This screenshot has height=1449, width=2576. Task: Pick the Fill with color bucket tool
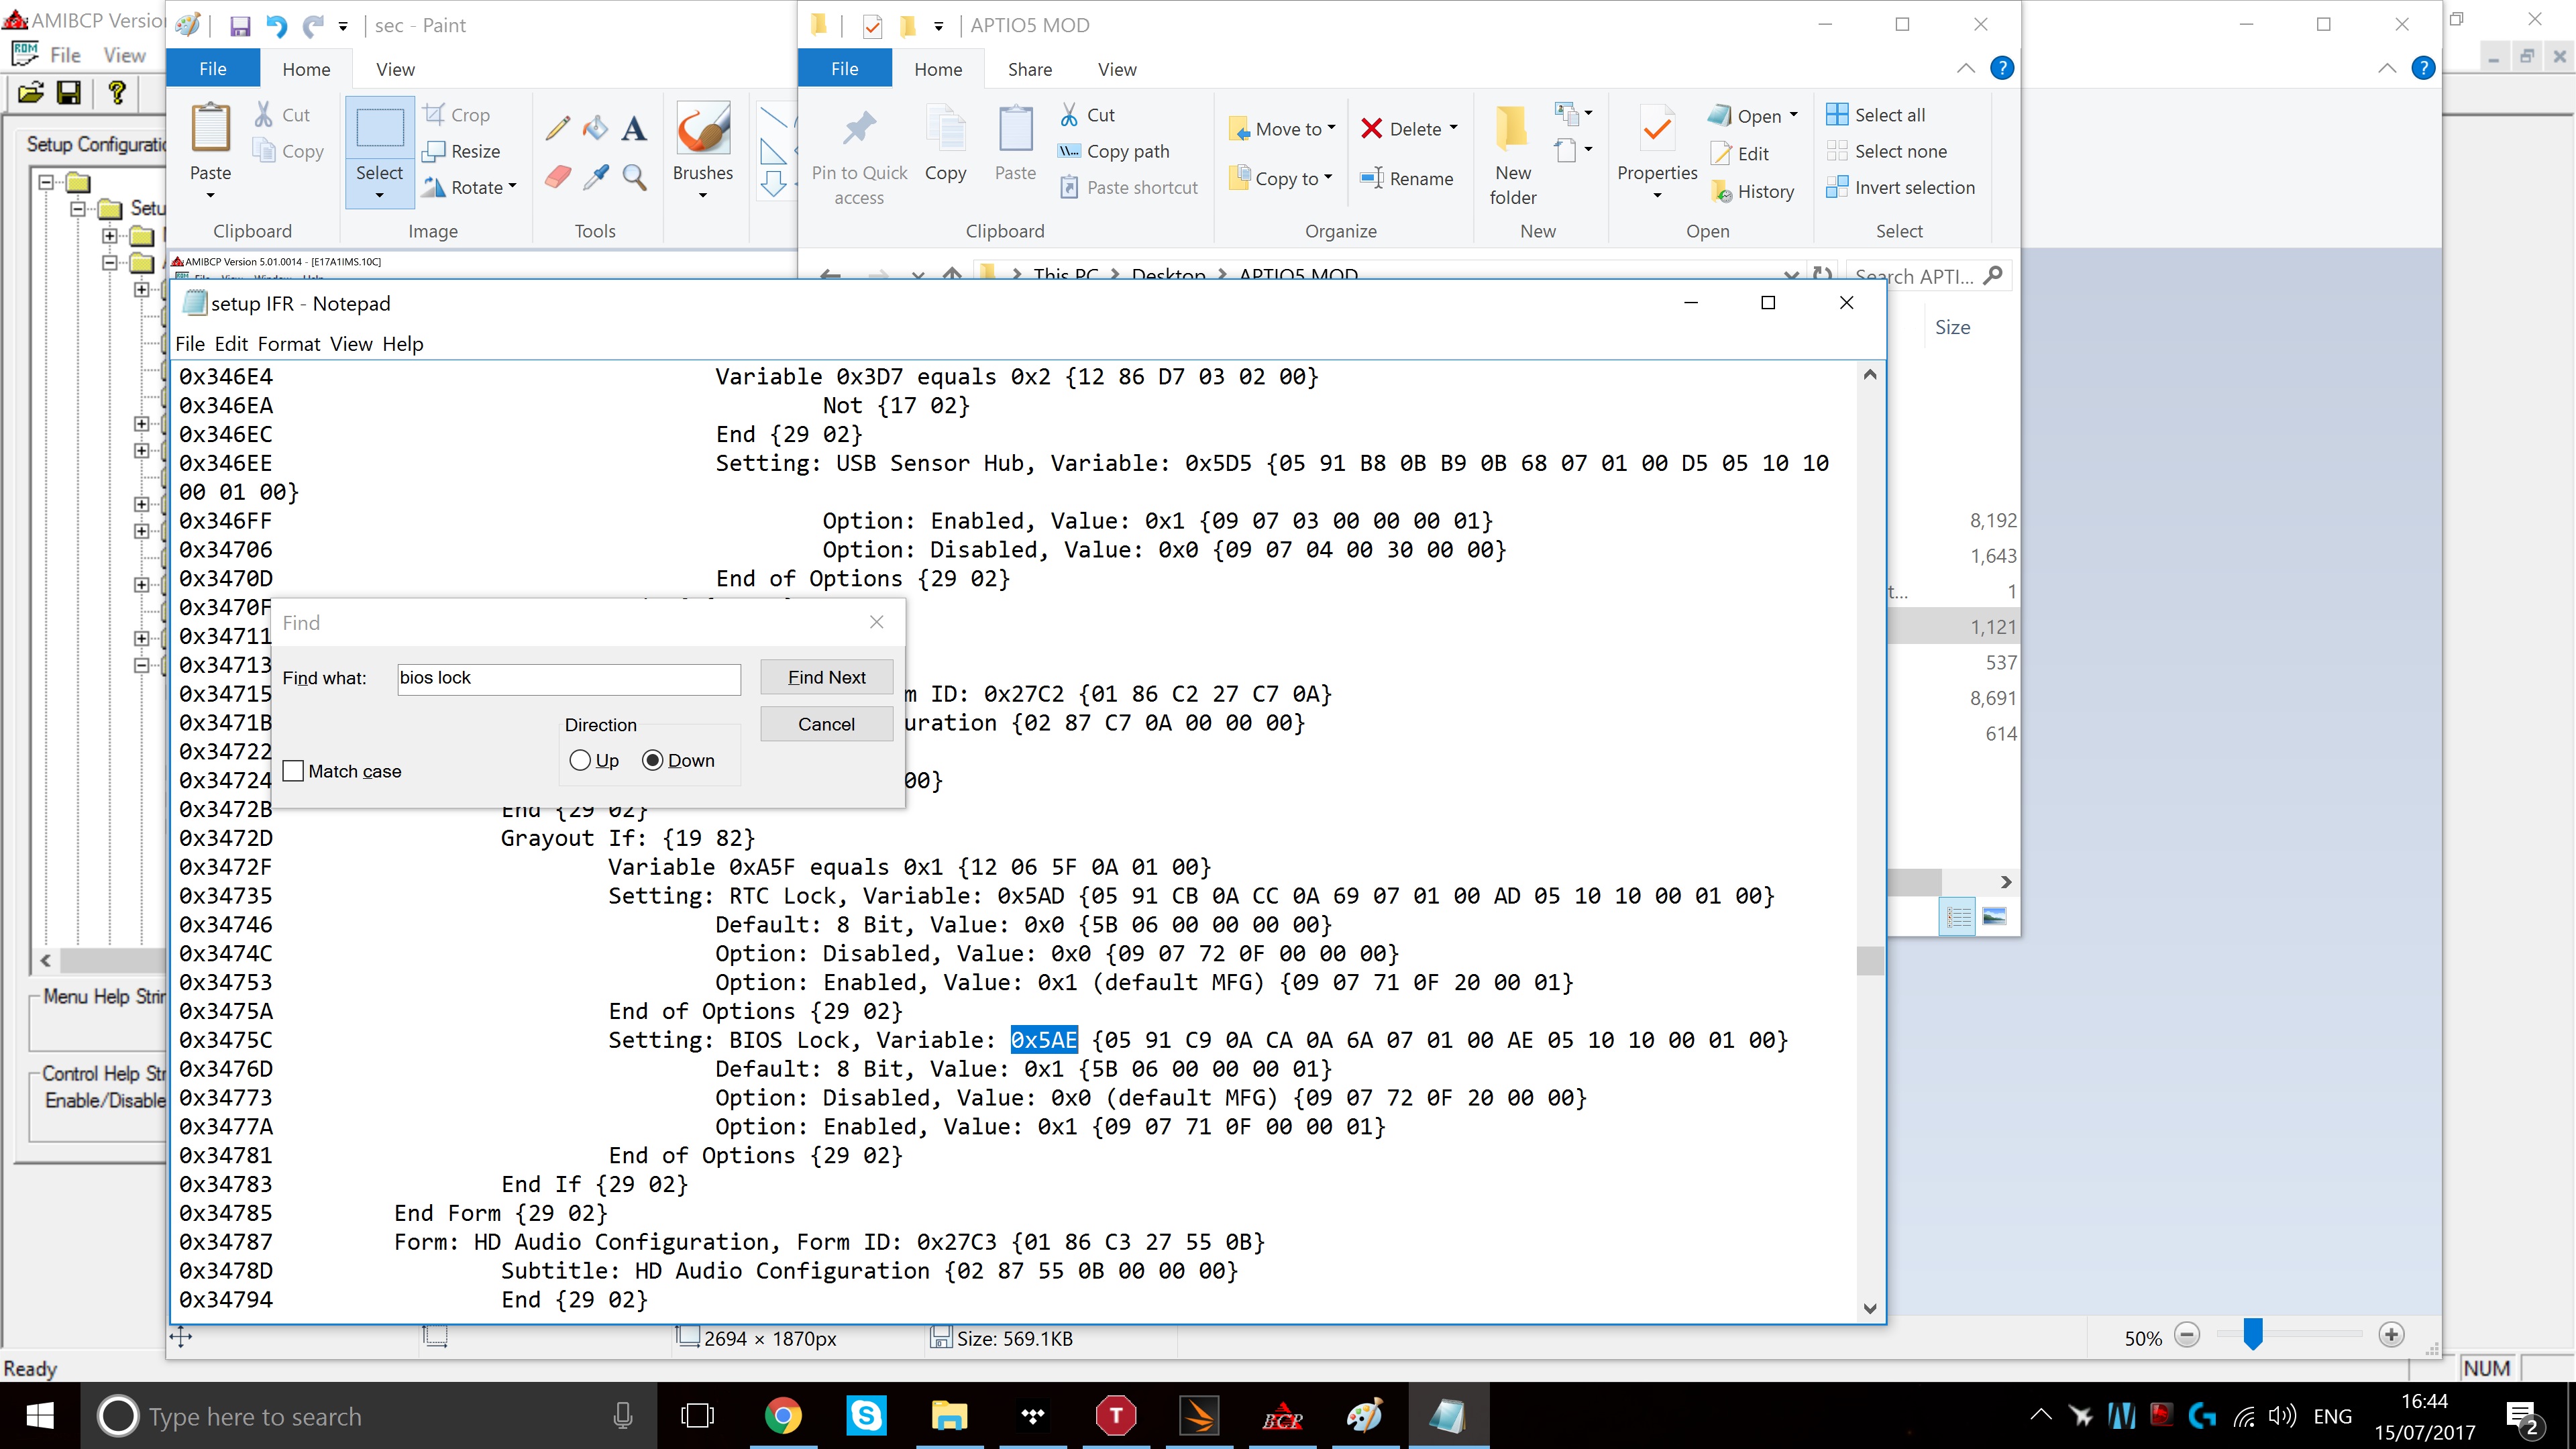596,128
